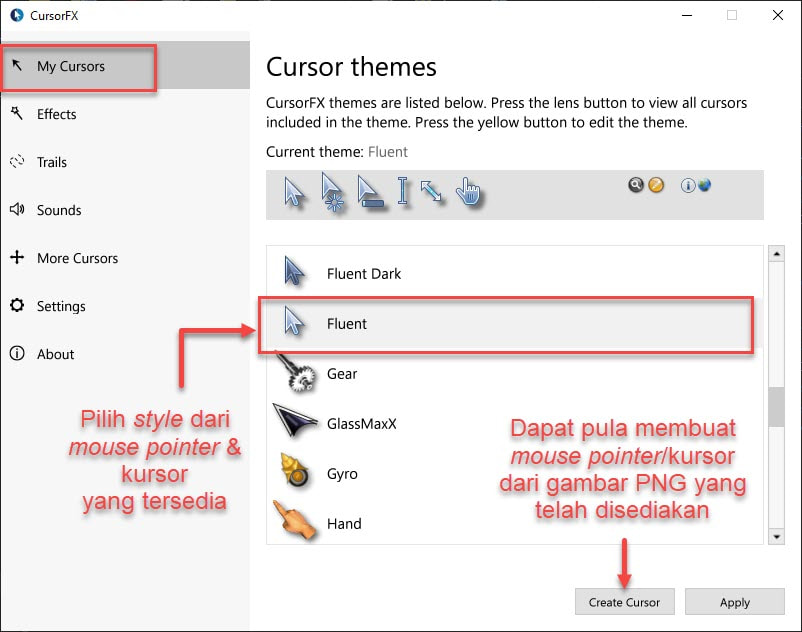Open the Sounds section
This screenshot has height=632, width=802.
[125, 210]
